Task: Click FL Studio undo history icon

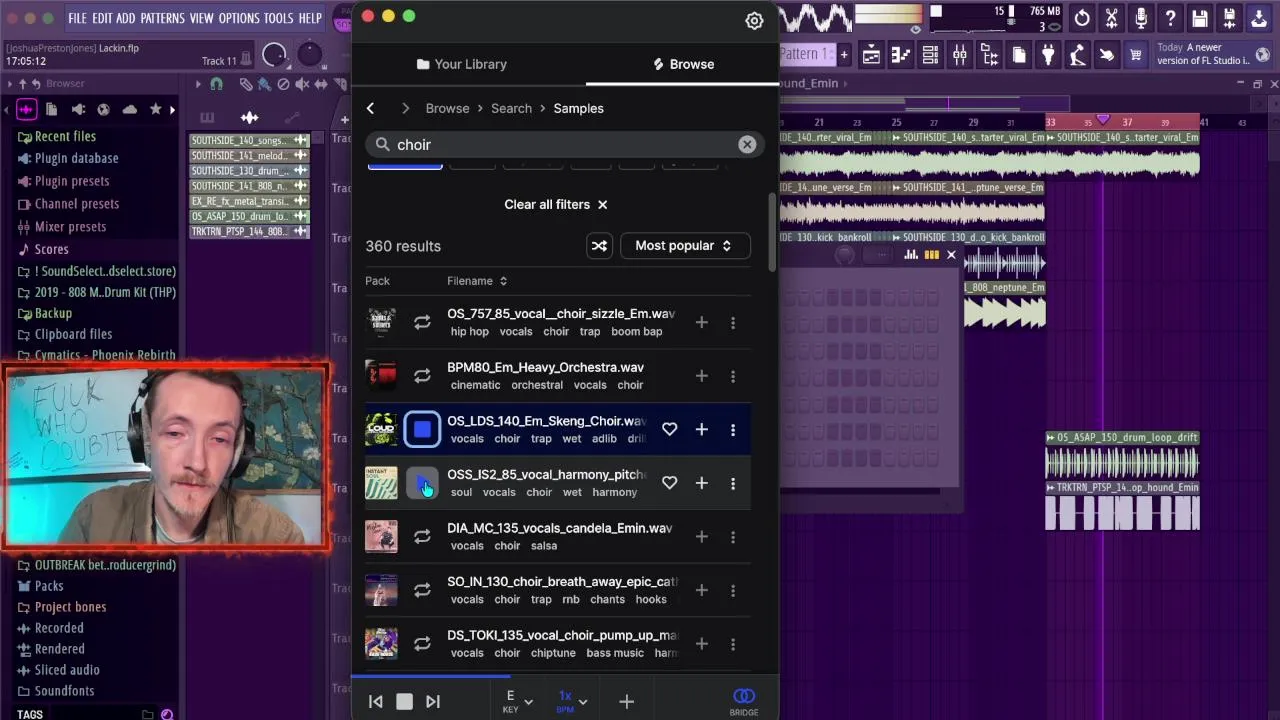Action: pos(1082,18)
